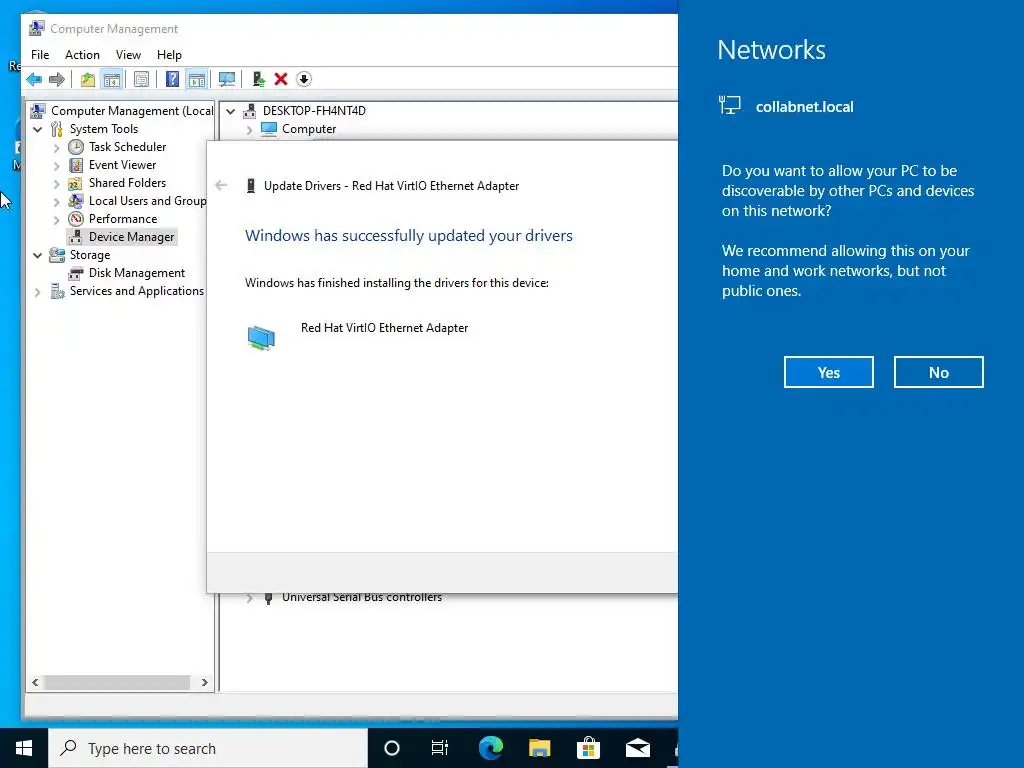
Task: Click No to deny network discovery
Action: point(938,372)
